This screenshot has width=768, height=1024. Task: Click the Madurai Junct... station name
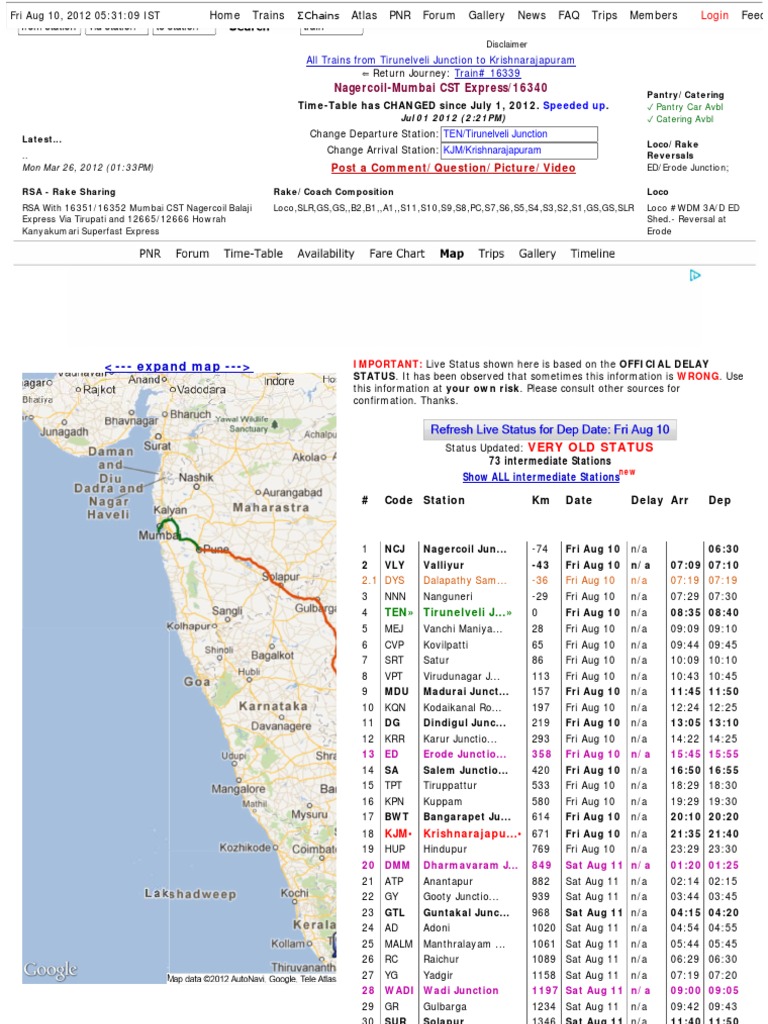coord(466,692)
